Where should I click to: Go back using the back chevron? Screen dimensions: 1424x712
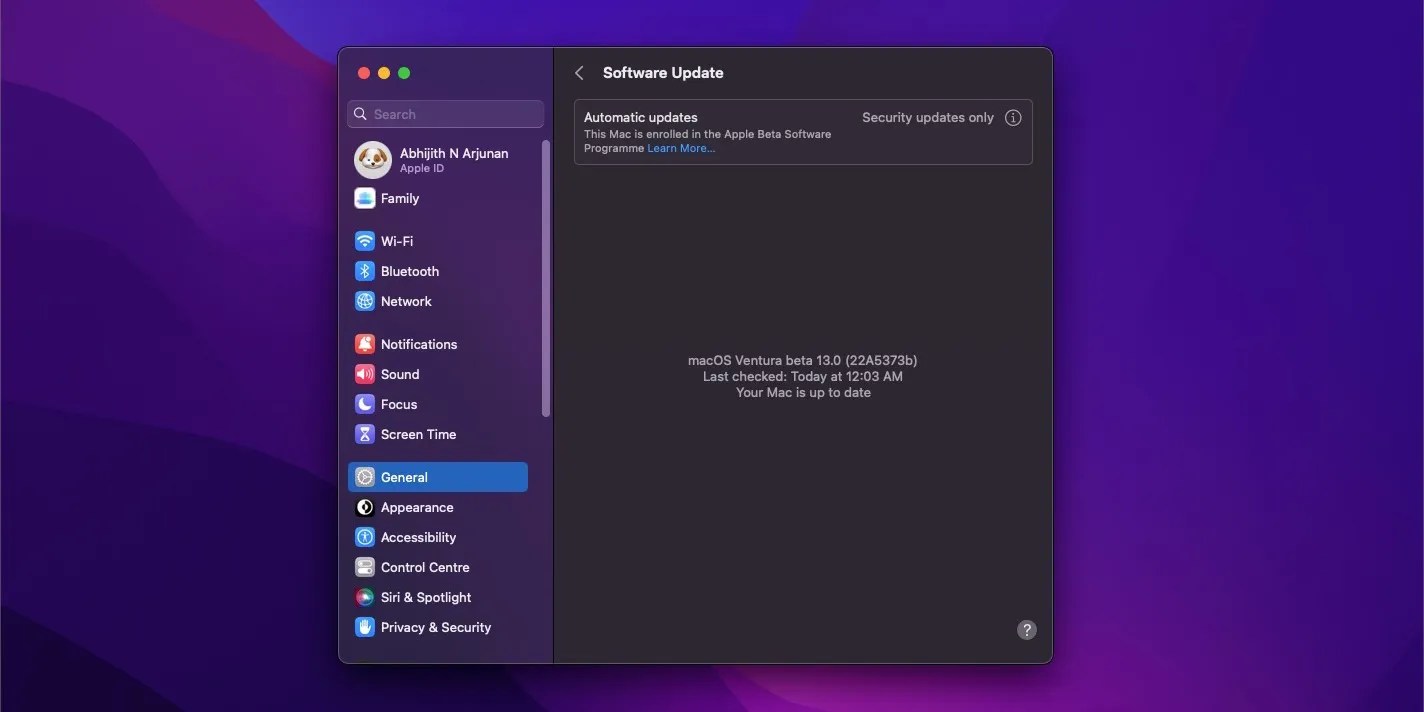pyautogui.click(x=578, y=72)
